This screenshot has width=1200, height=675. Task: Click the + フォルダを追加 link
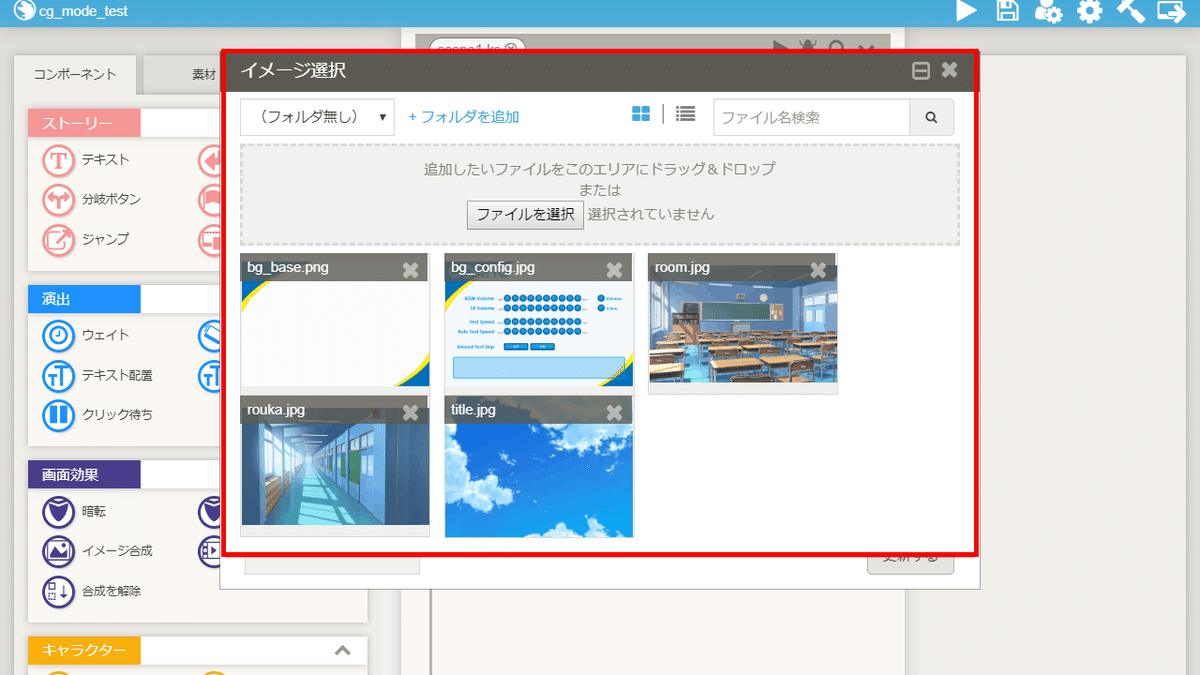click(x=464, y=117)
